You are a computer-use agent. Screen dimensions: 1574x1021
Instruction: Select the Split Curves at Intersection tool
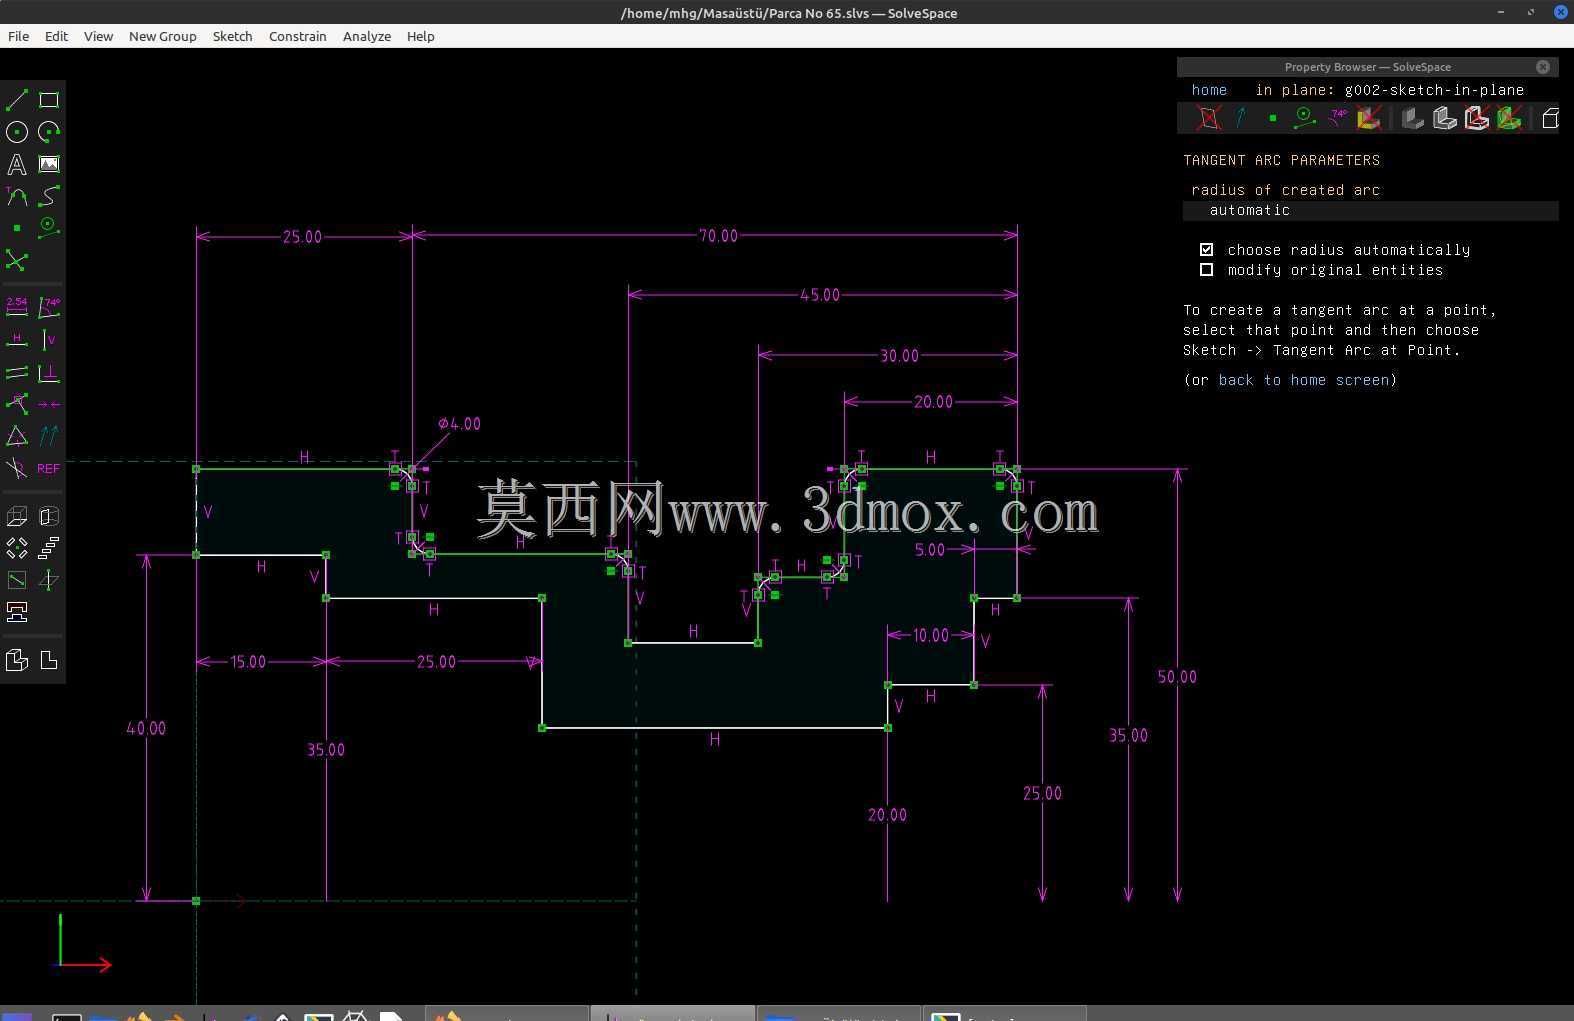pyautogui.click(x=17, y=261)
